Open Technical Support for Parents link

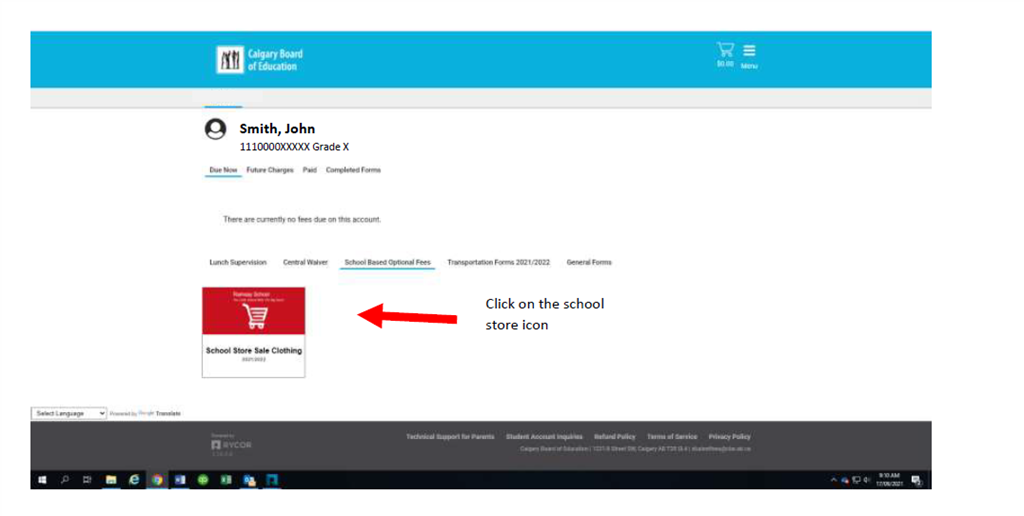click(450, 437)
